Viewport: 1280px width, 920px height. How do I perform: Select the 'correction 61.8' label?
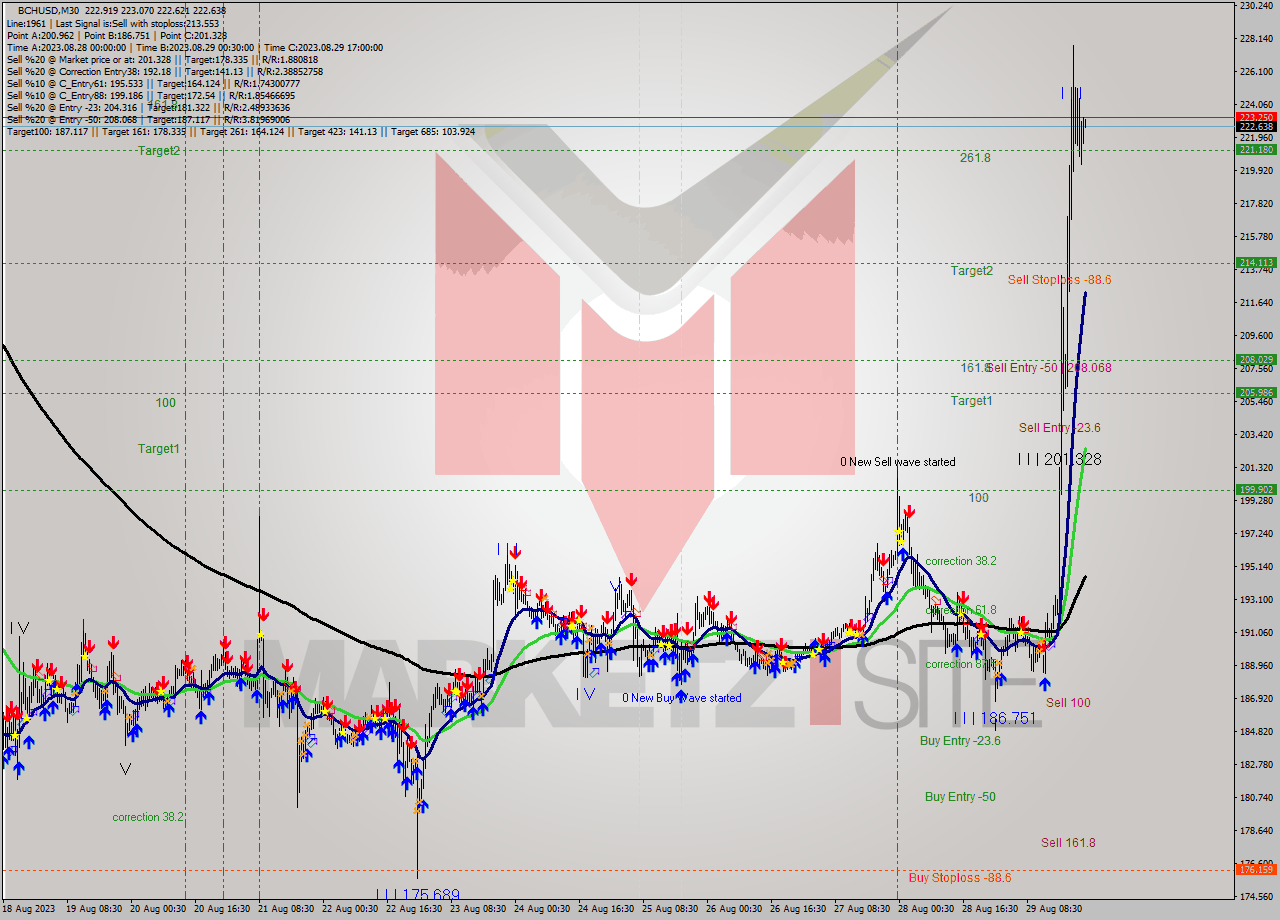coord(961,610)
